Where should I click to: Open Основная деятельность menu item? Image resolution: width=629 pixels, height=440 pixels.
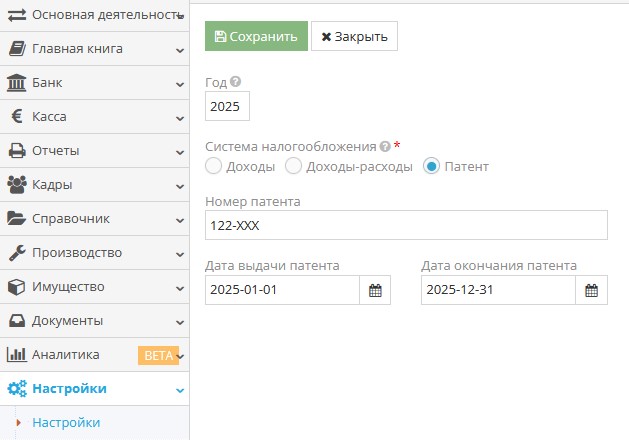(x=94, y=15)
